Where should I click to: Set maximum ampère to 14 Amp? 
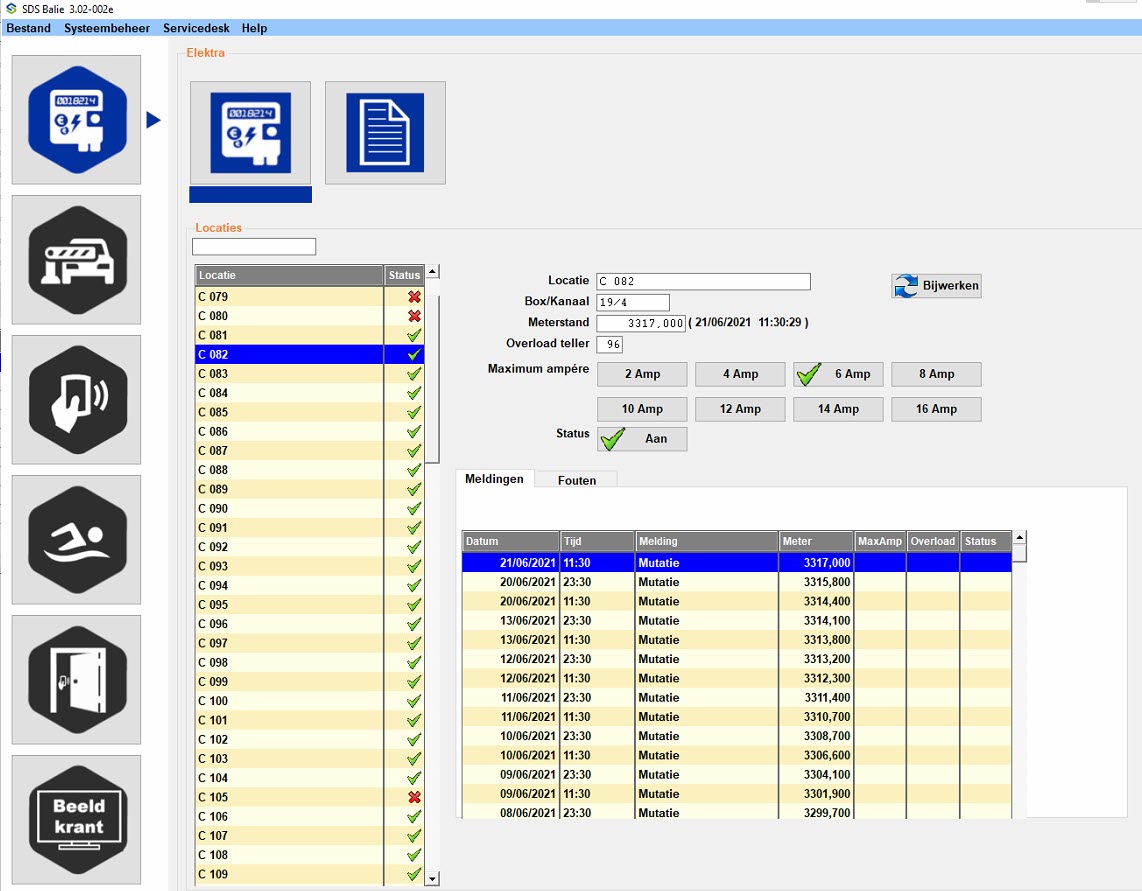pyautogui.click(x=838, y=409)
